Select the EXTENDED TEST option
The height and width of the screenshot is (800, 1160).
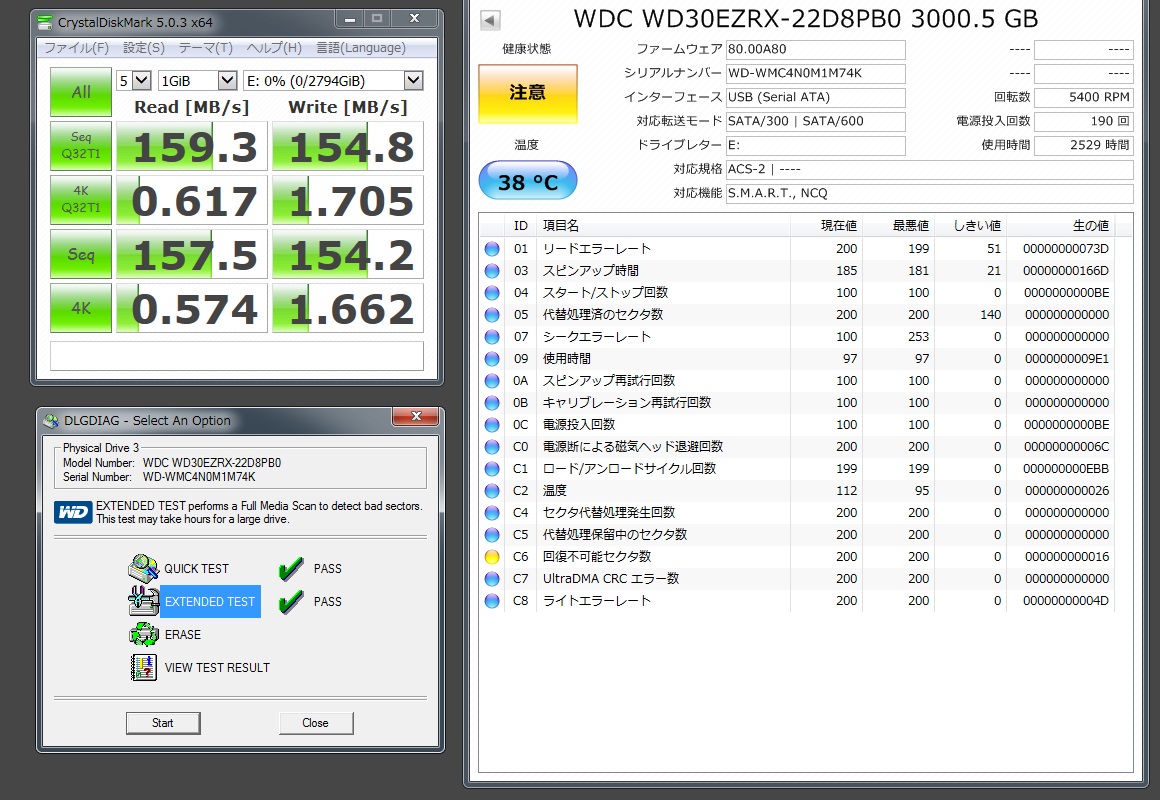(210, 602)
